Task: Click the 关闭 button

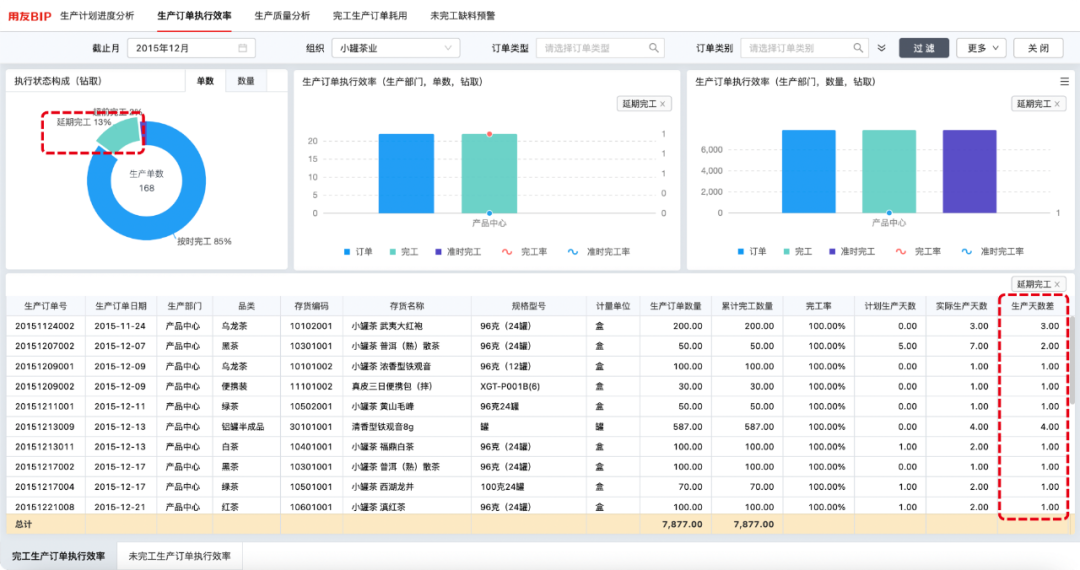Action: 1038,48
